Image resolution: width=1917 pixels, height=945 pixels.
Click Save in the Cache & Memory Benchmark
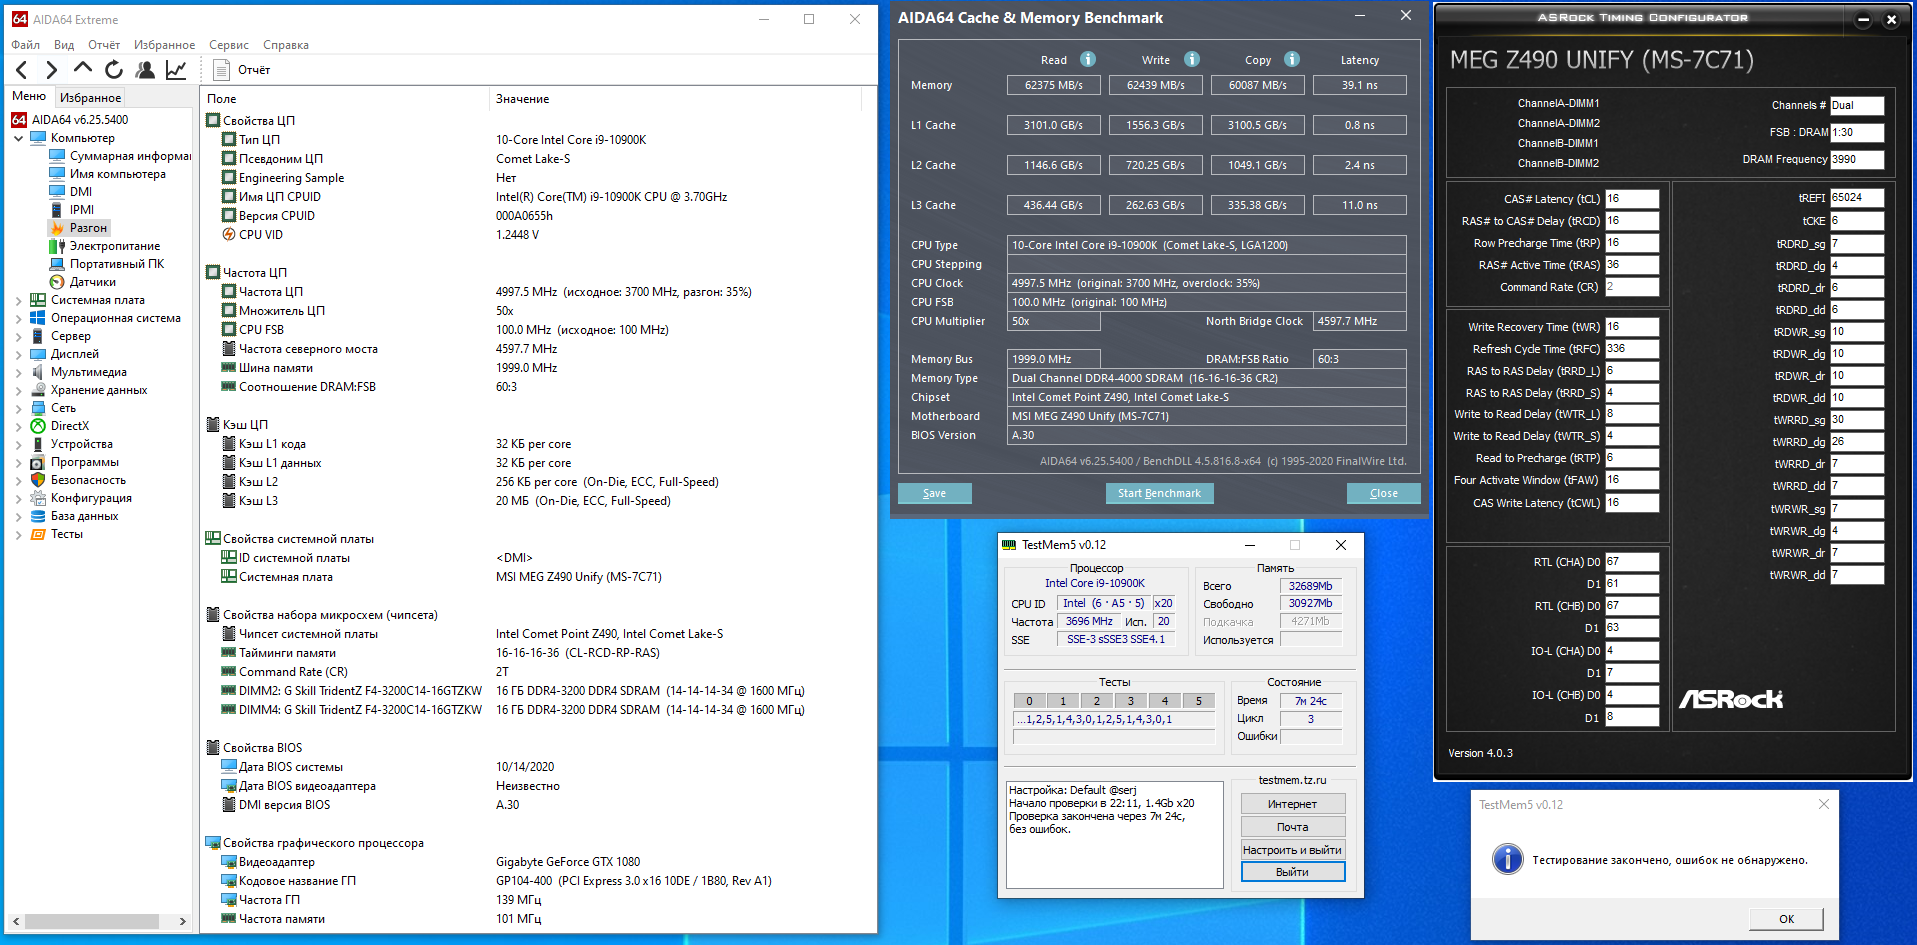click(x=934, y=493)
